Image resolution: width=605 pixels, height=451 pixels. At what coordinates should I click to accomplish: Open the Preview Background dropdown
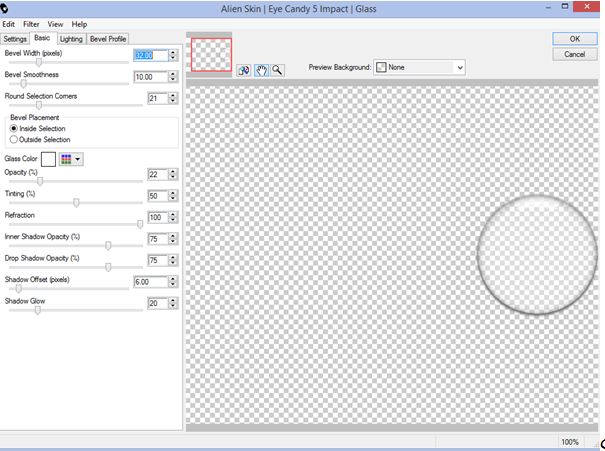click(419, 68)
